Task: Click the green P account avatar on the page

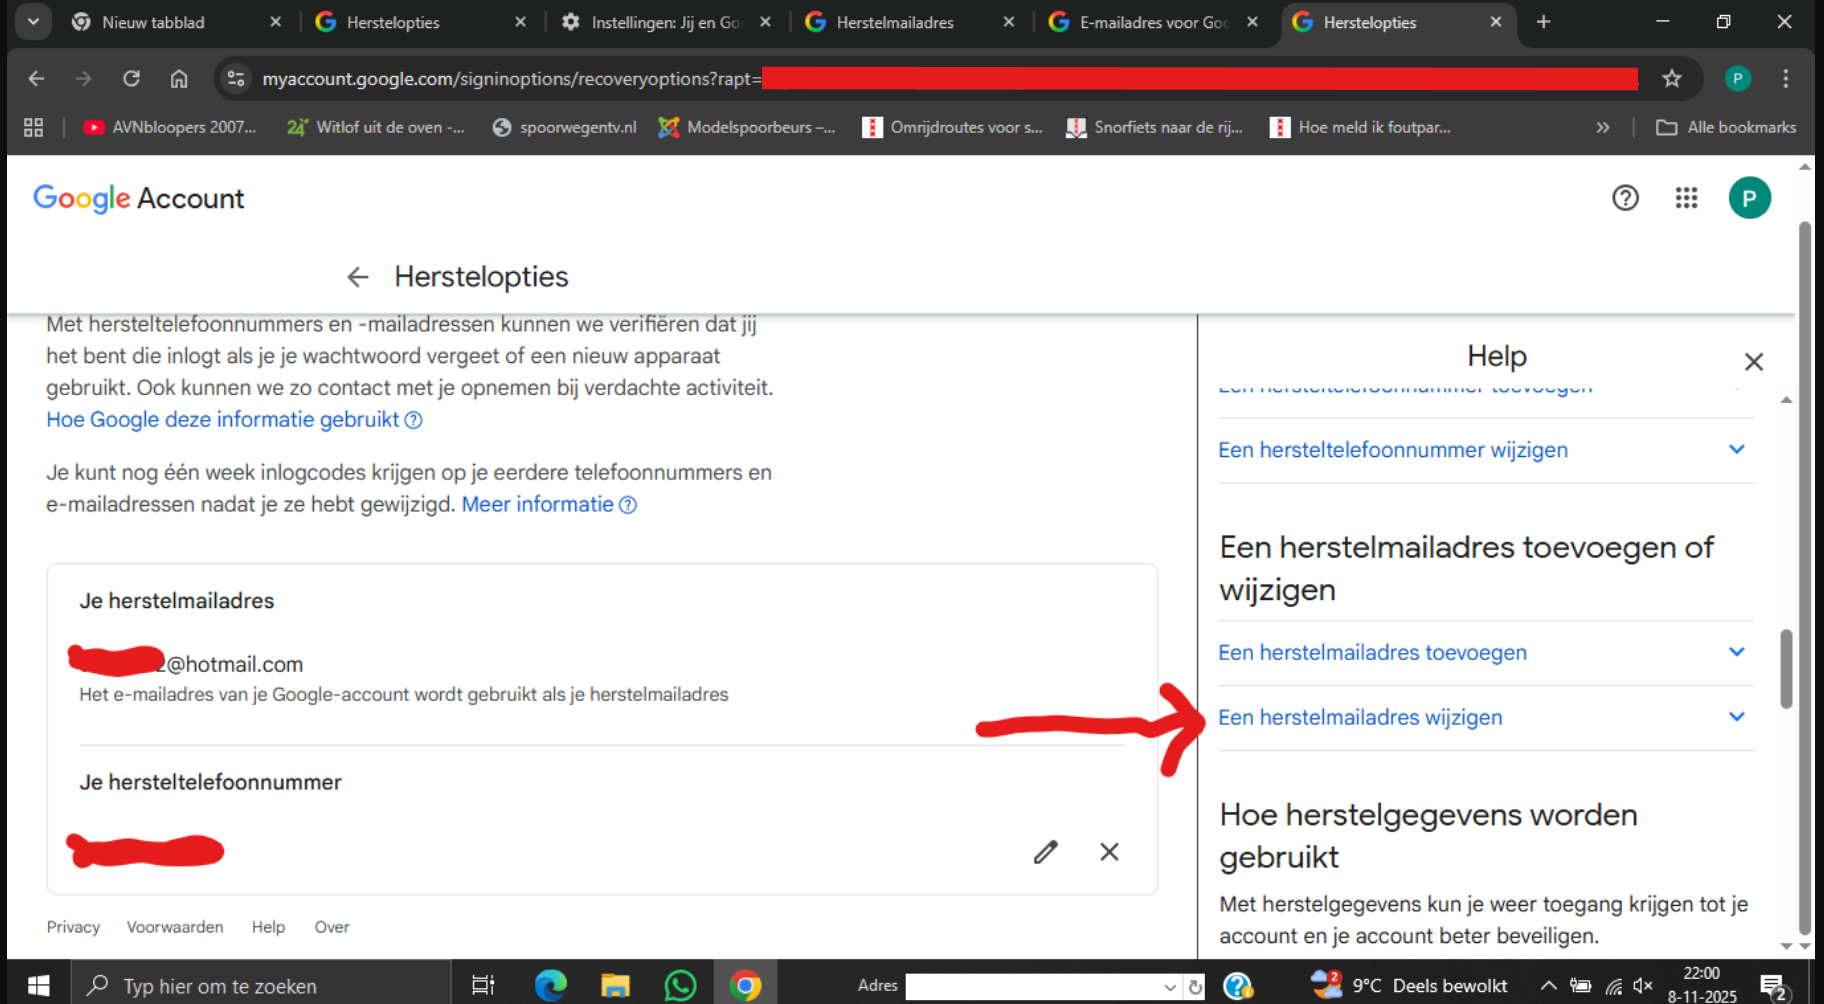Action: (1750, 198)
